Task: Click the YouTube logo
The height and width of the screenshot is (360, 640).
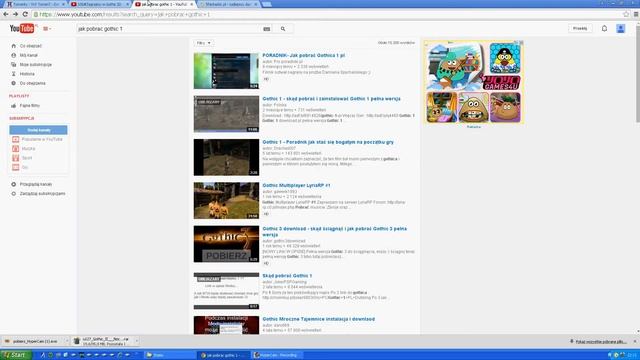Action: pyautogui.click(x=23, y=28)
